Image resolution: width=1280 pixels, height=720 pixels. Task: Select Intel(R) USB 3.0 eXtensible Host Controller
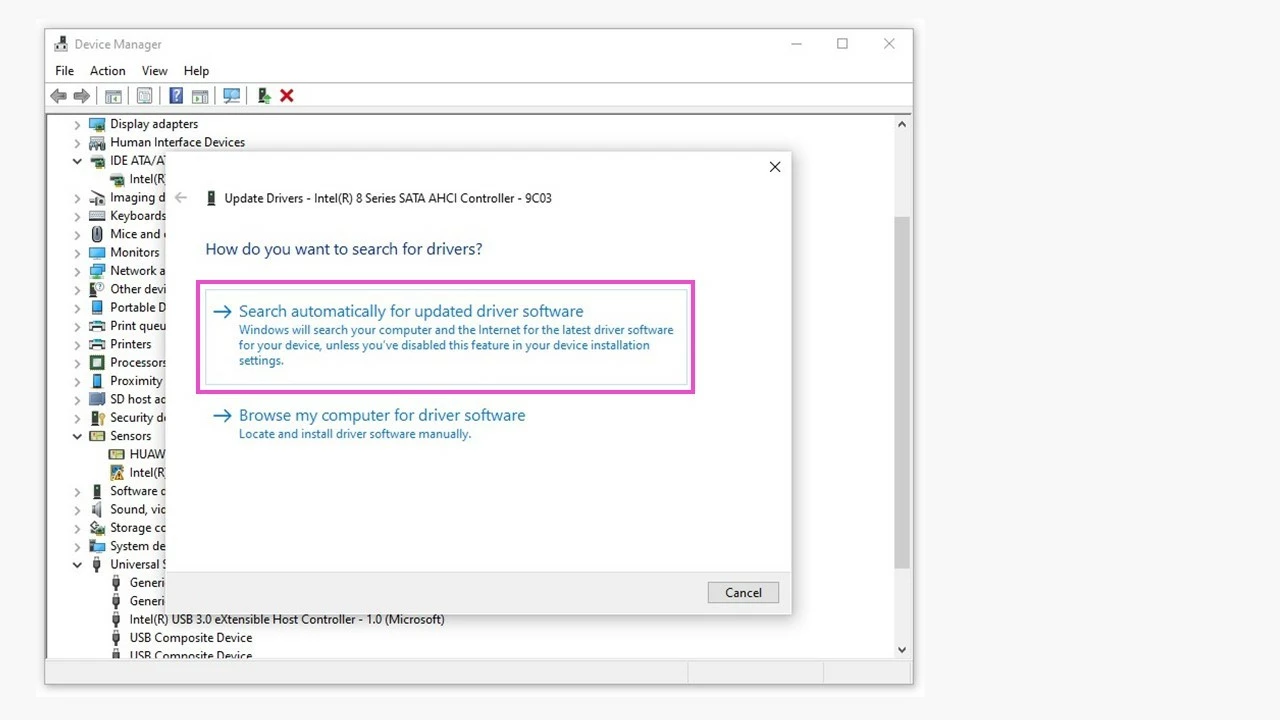(x=286, y=620)
